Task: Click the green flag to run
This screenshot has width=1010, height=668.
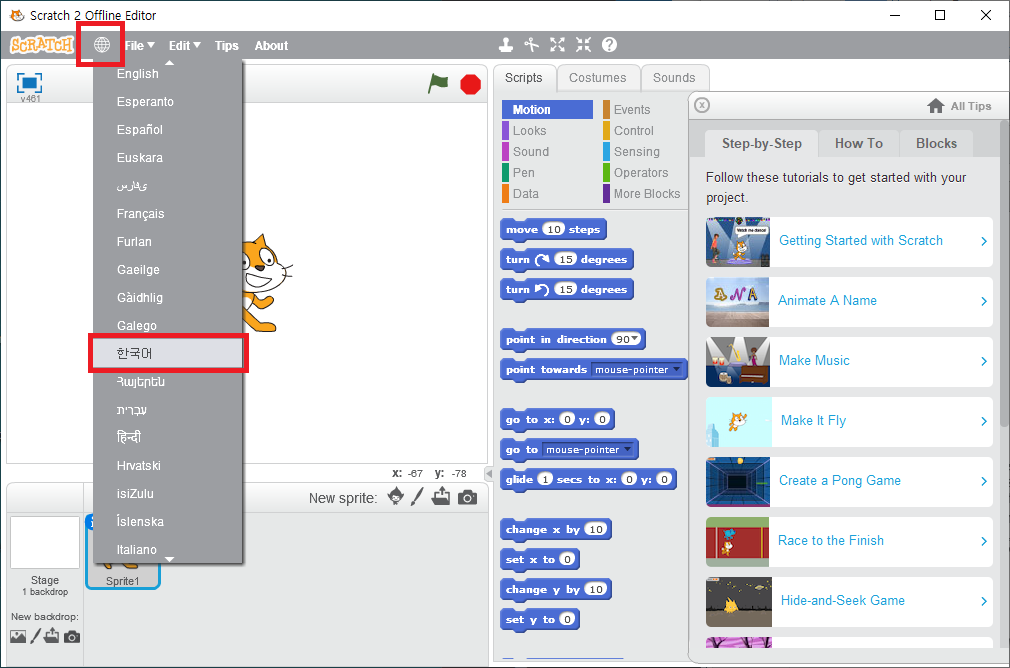Action: click(x=438, y=84)
